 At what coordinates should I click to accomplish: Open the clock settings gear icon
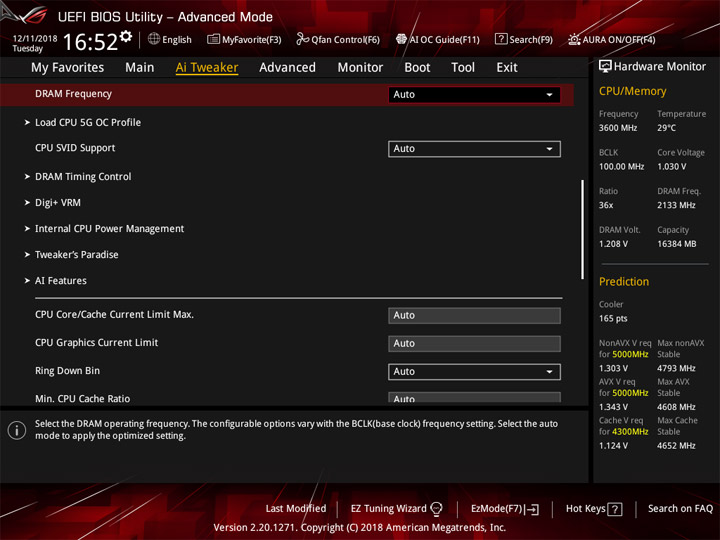click(x=126, y=37)
